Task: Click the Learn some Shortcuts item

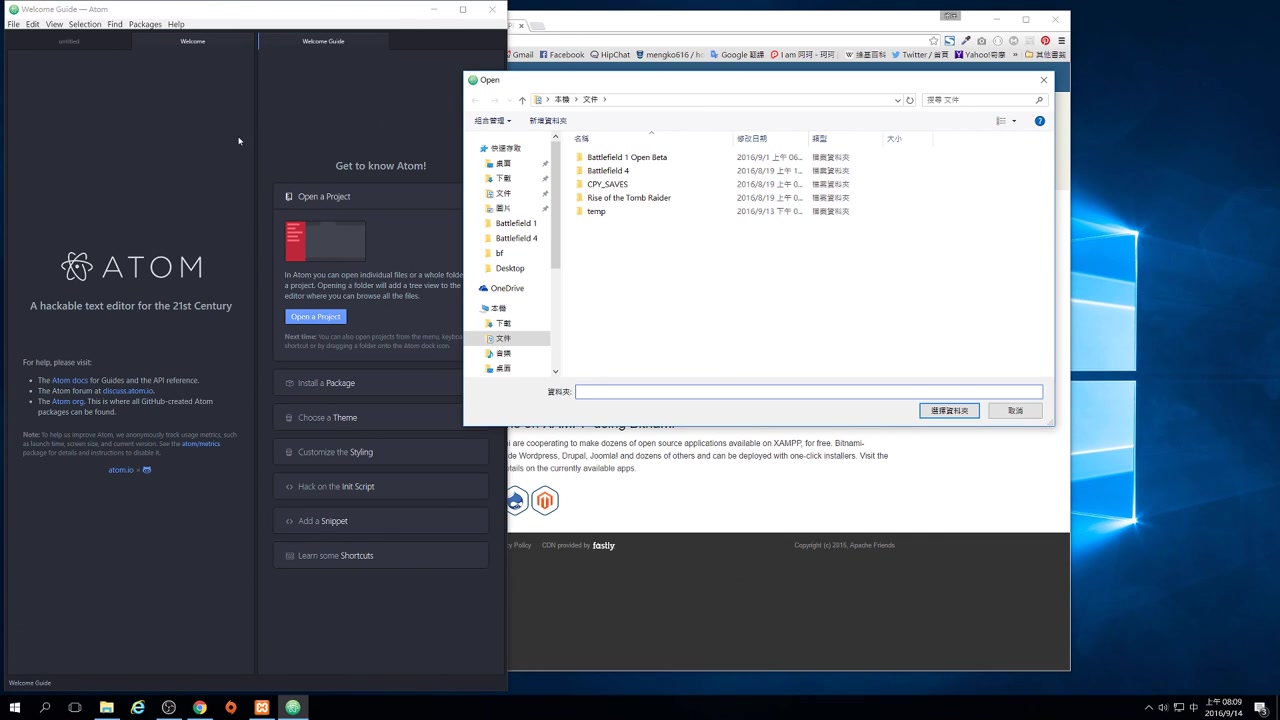Action: point(380,556)
